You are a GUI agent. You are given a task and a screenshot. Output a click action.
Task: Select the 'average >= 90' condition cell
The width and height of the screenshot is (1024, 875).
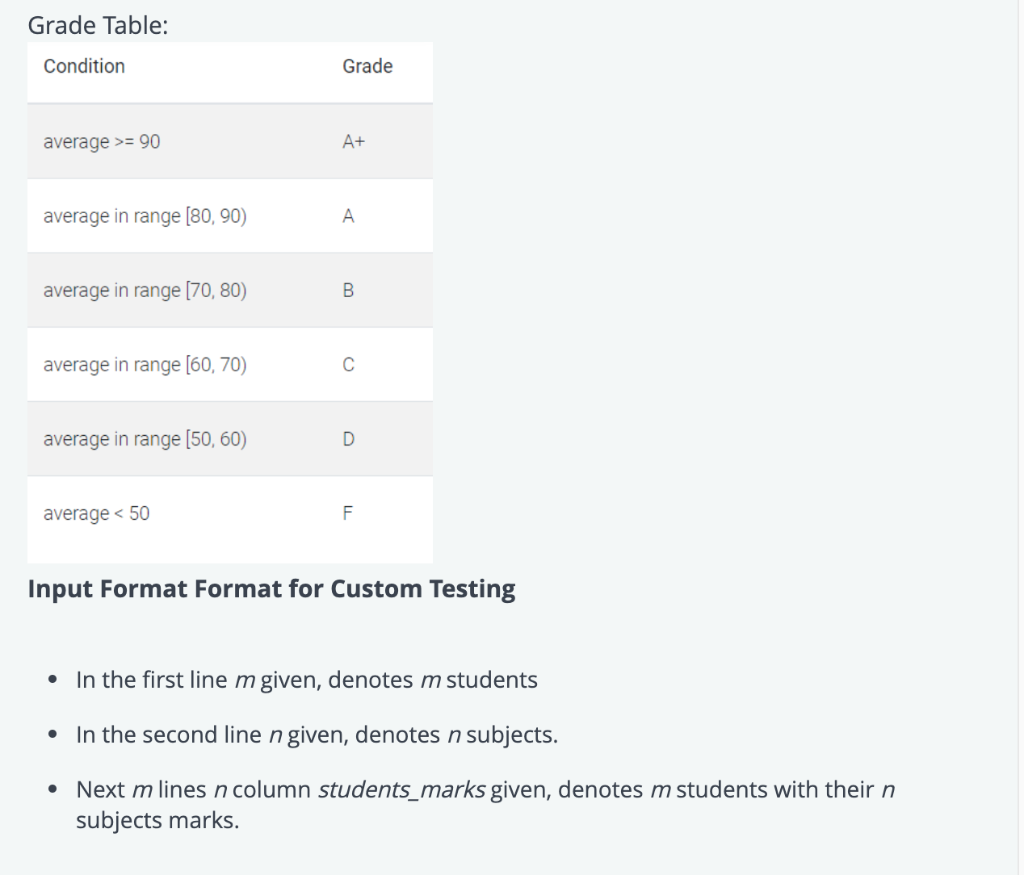click(102, 142)
